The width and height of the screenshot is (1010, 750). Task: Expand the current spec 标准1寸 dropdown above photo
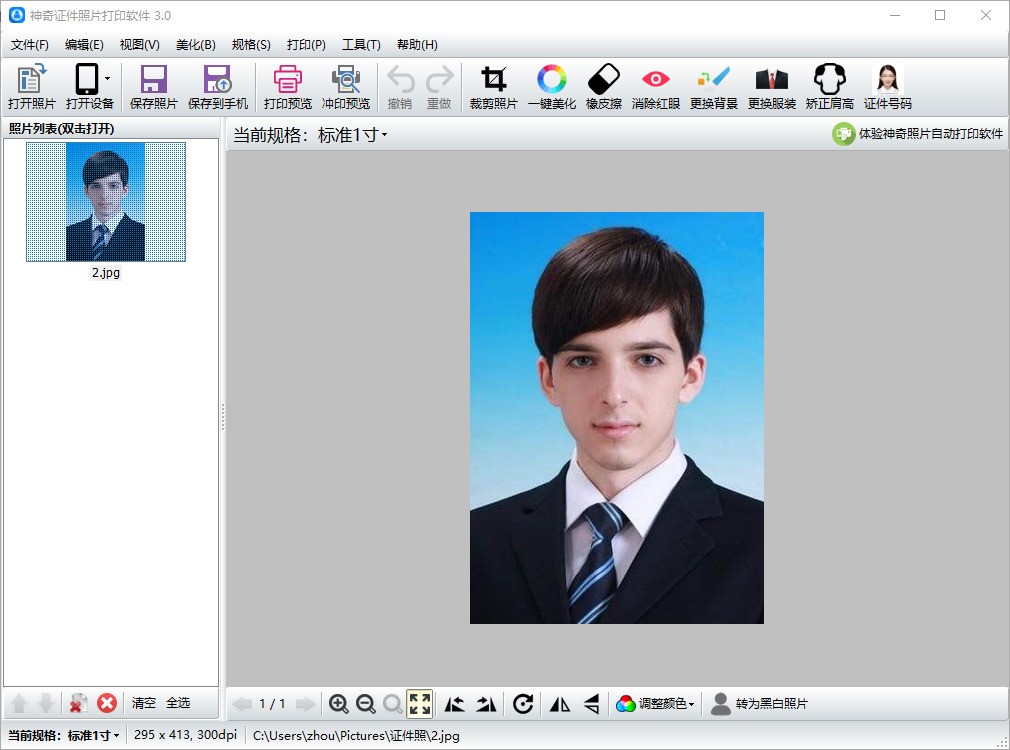(x=352, y=135)
